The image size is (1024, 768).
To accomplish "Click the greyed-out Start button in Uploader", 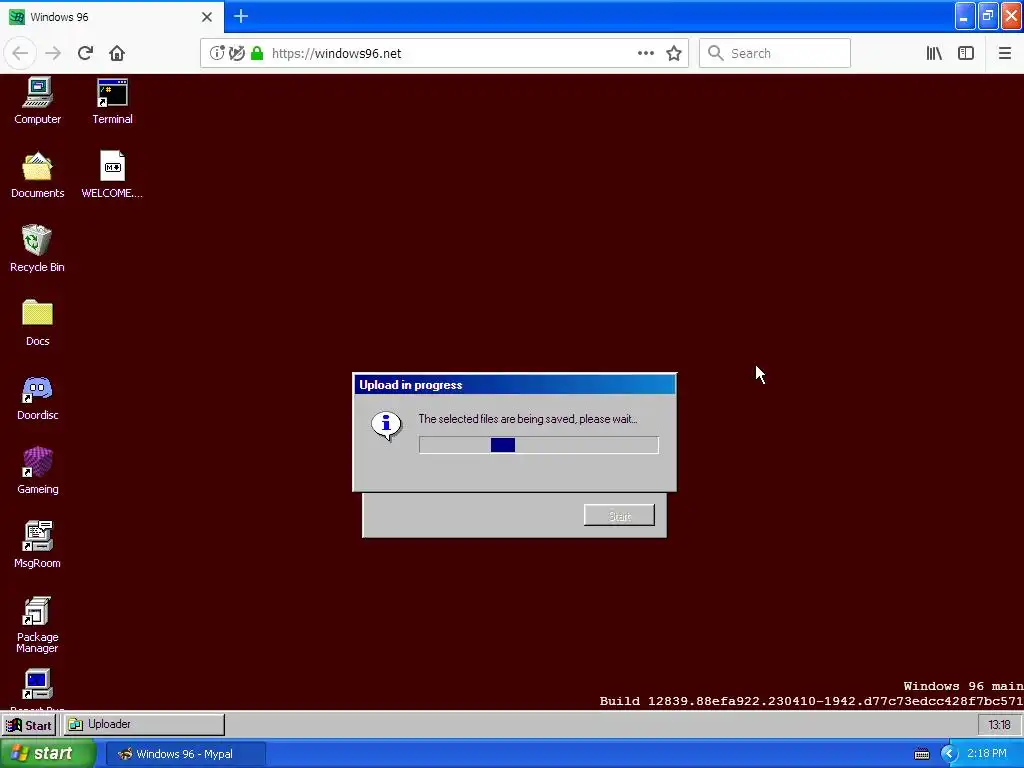I will [x=619, y=515].
